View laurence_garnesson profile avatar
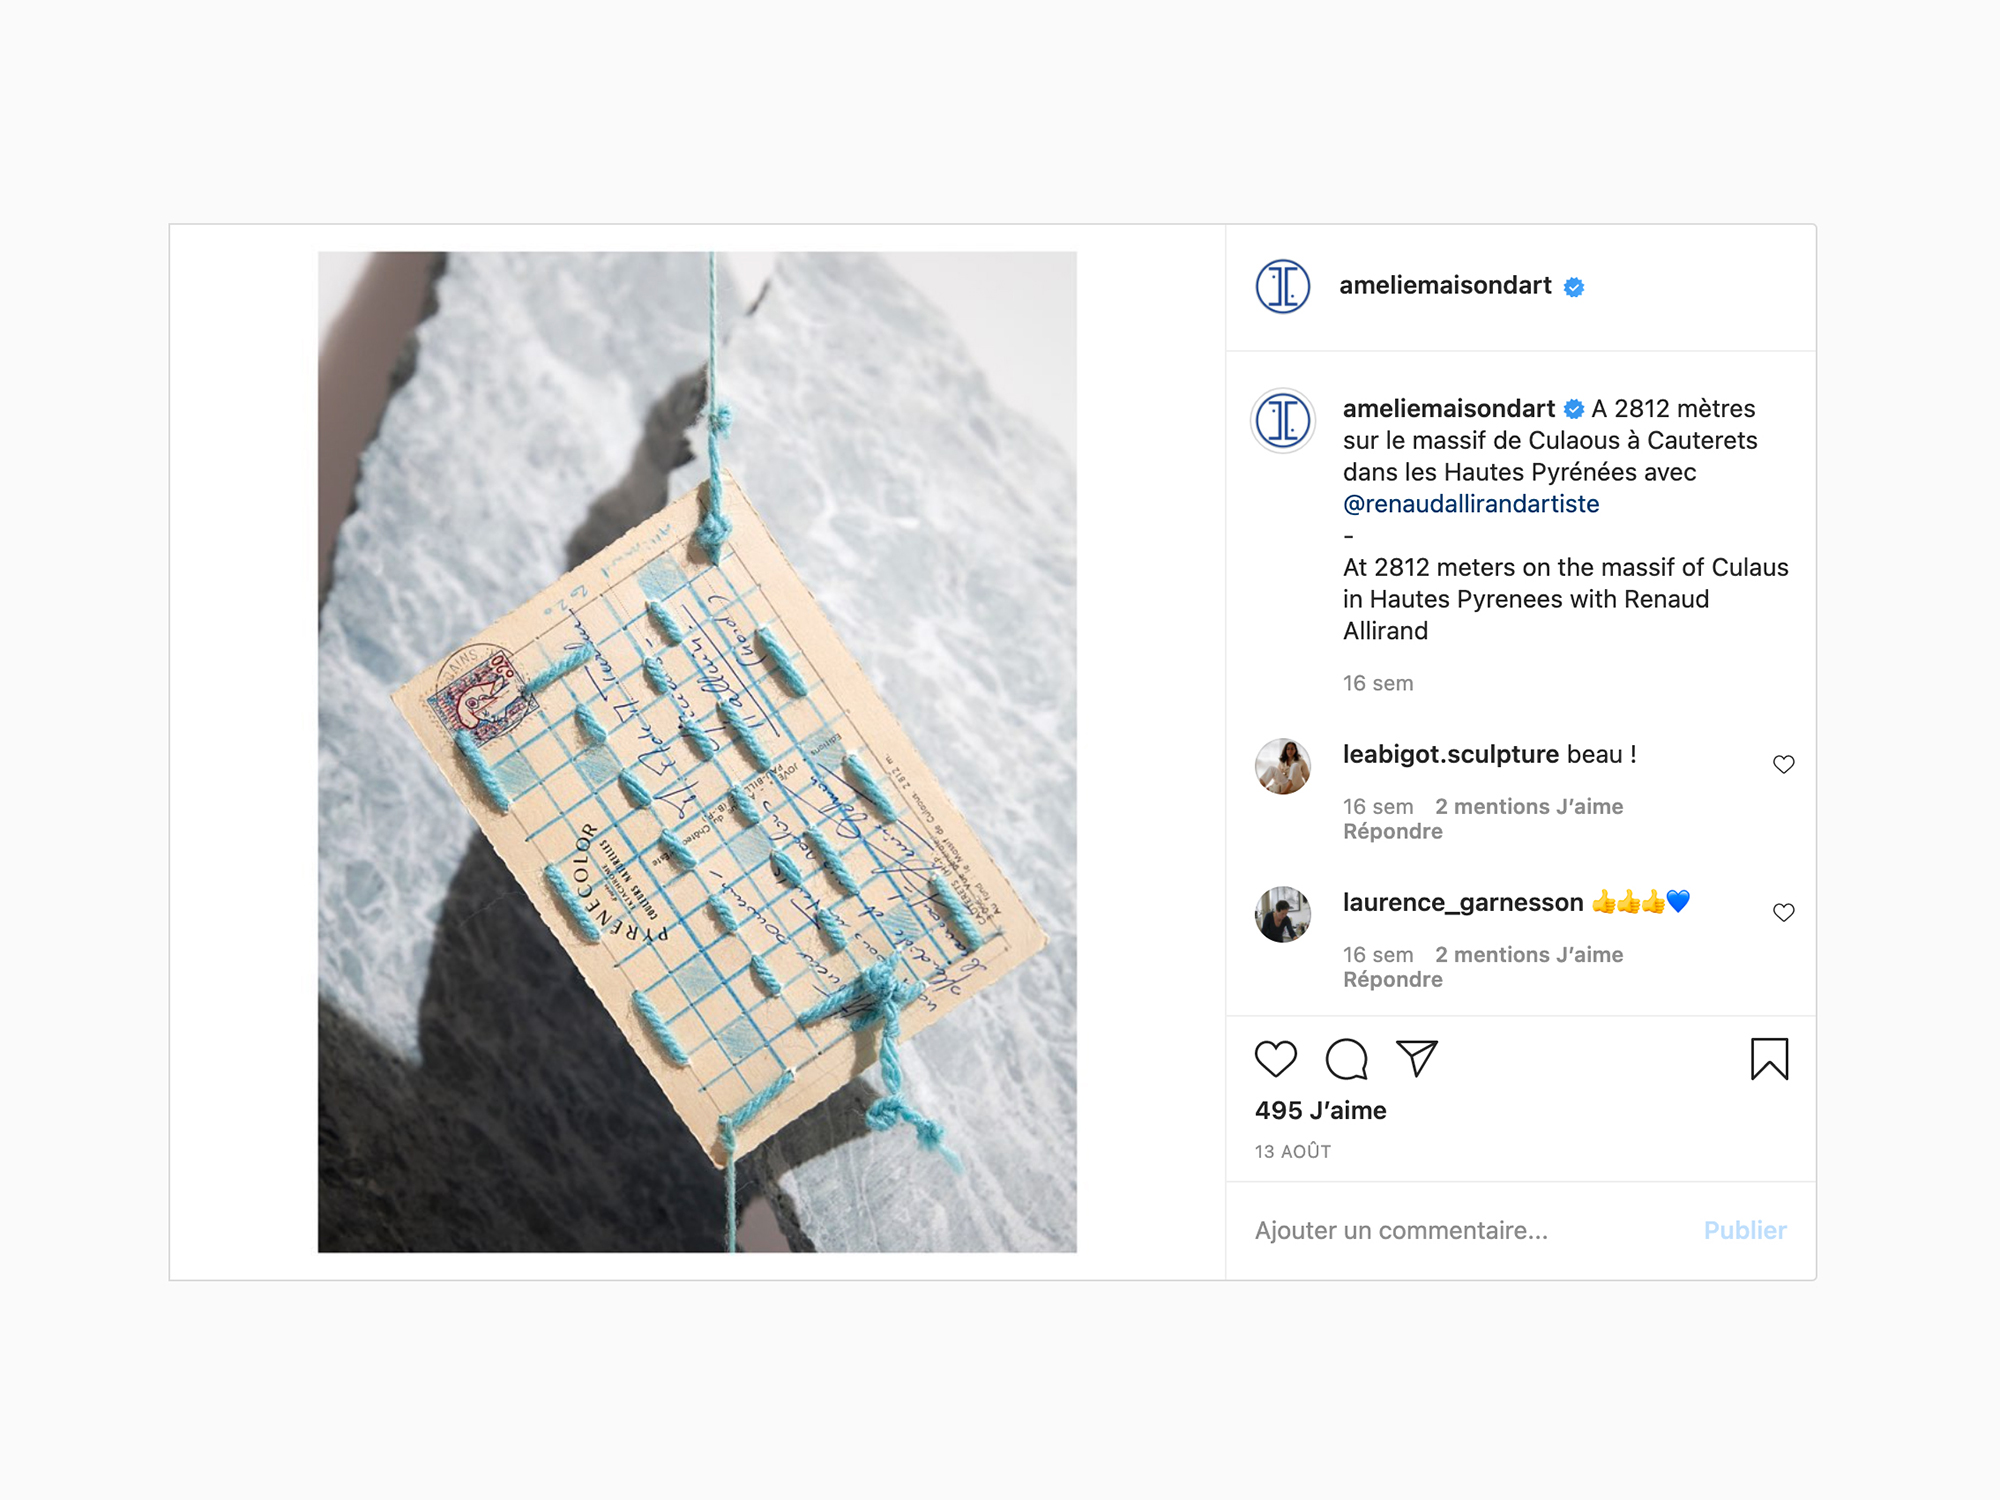2000x1500 pixels. tap(1283, 914)
